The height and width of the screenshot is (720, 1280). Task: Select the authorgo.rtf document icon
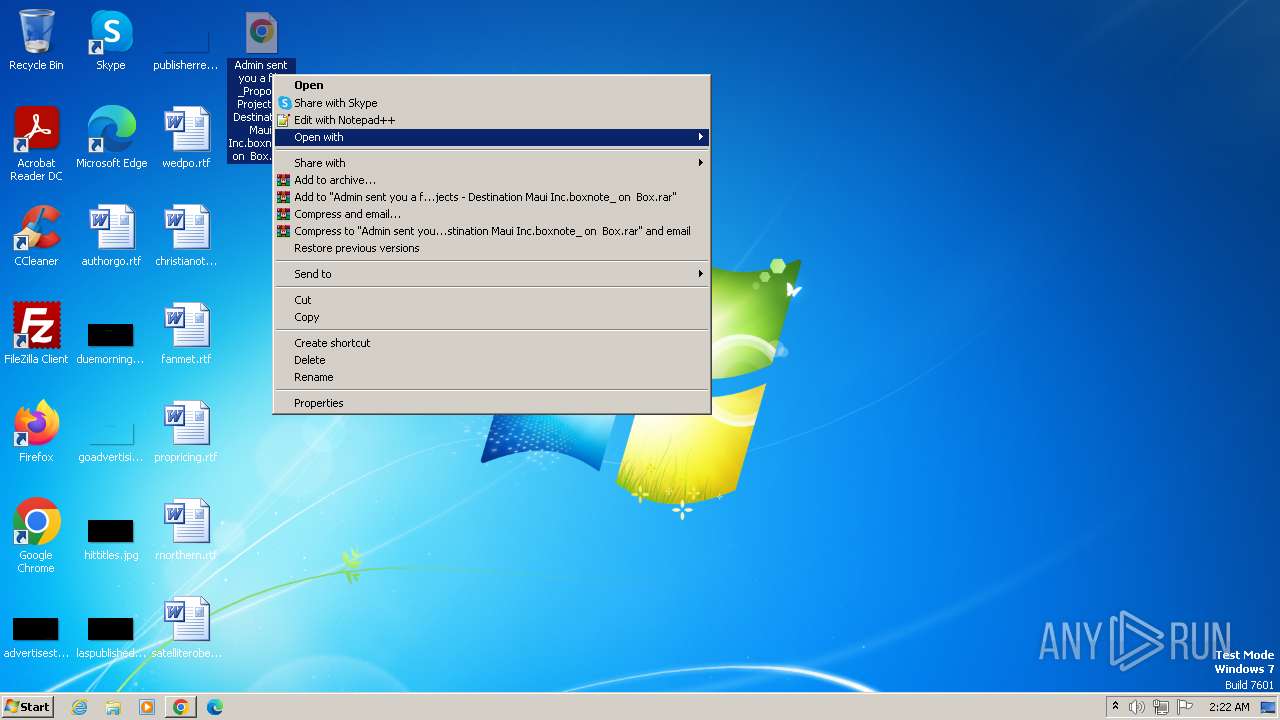(111, 236)
